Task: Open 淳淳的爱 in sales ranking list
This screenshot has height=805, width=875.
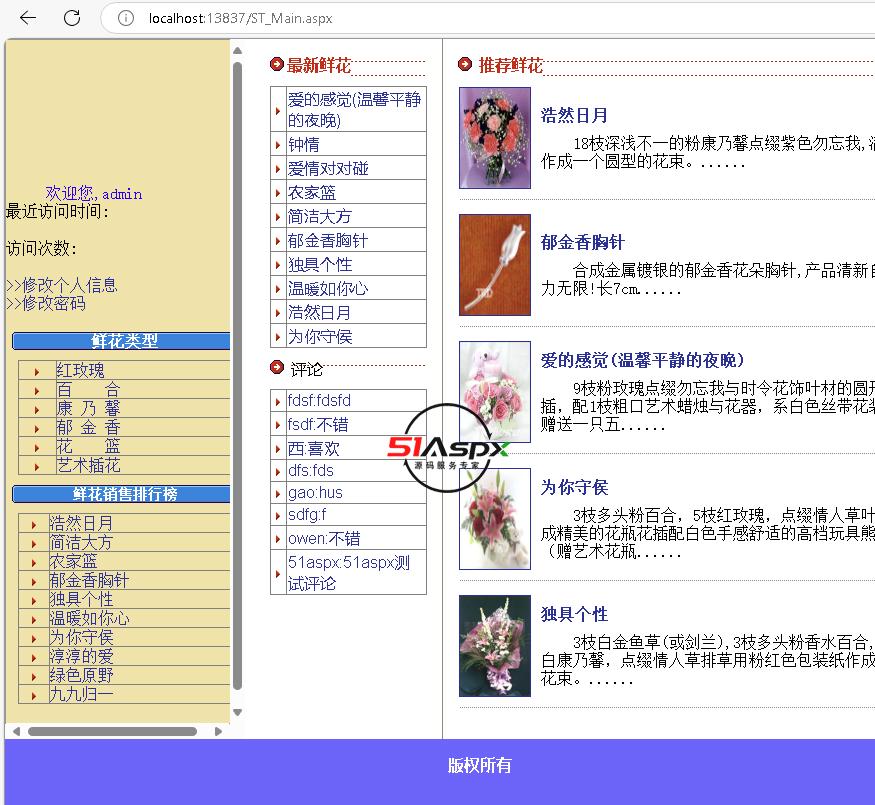Action: tap(81, 656)
